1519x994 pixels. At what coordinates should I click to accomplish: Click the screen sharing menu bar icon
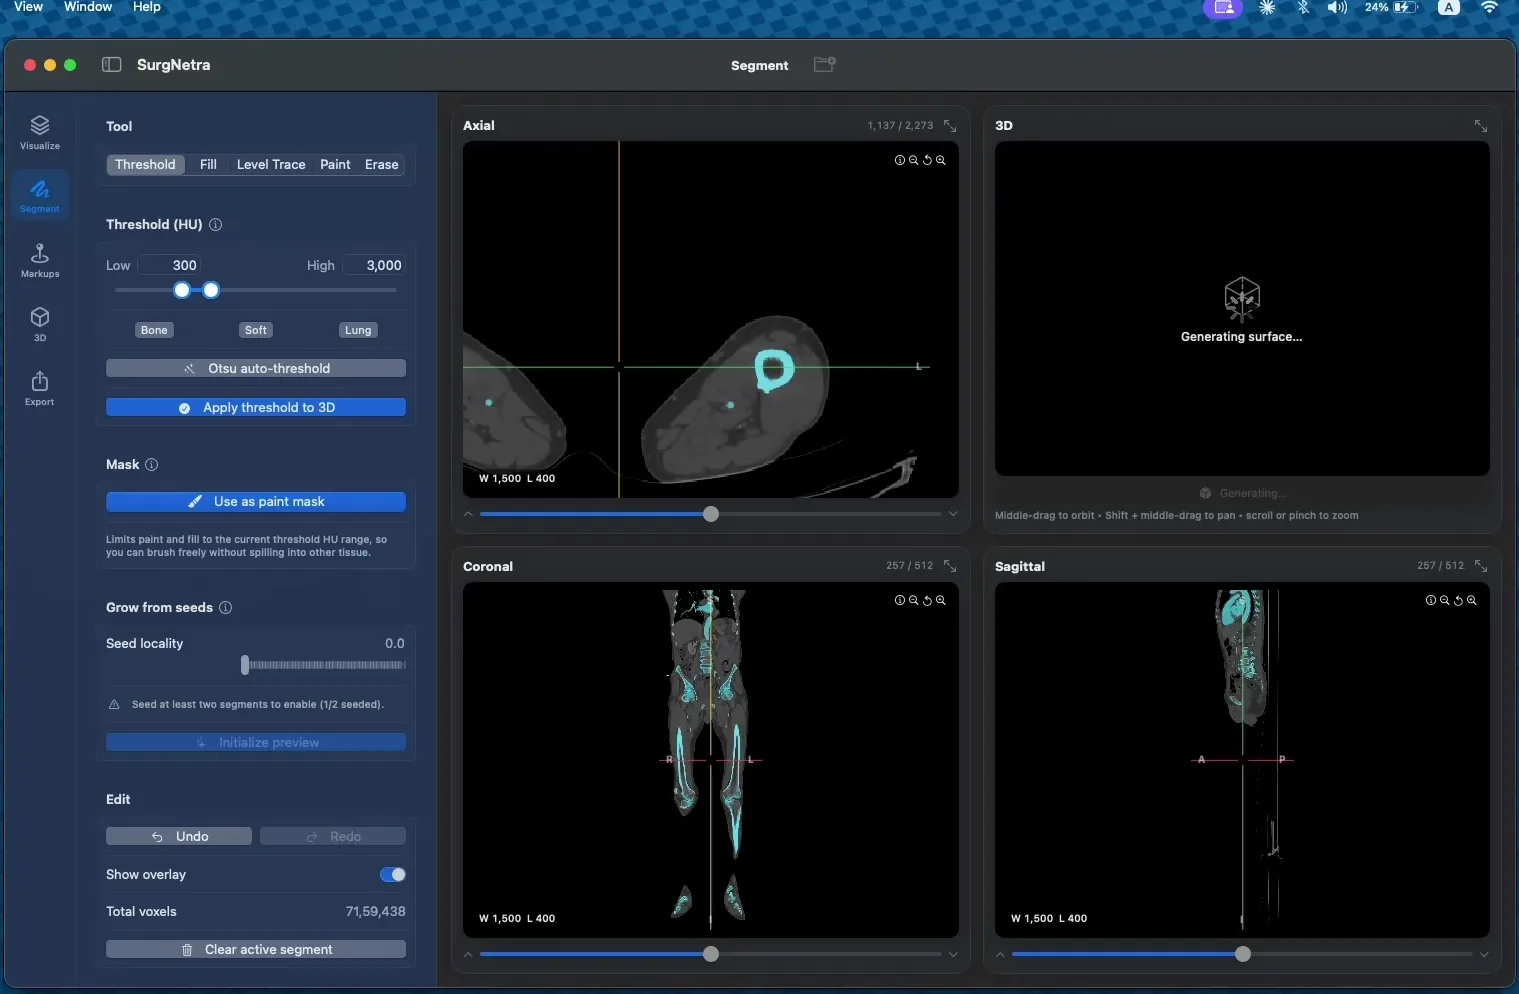point(1223,7)
